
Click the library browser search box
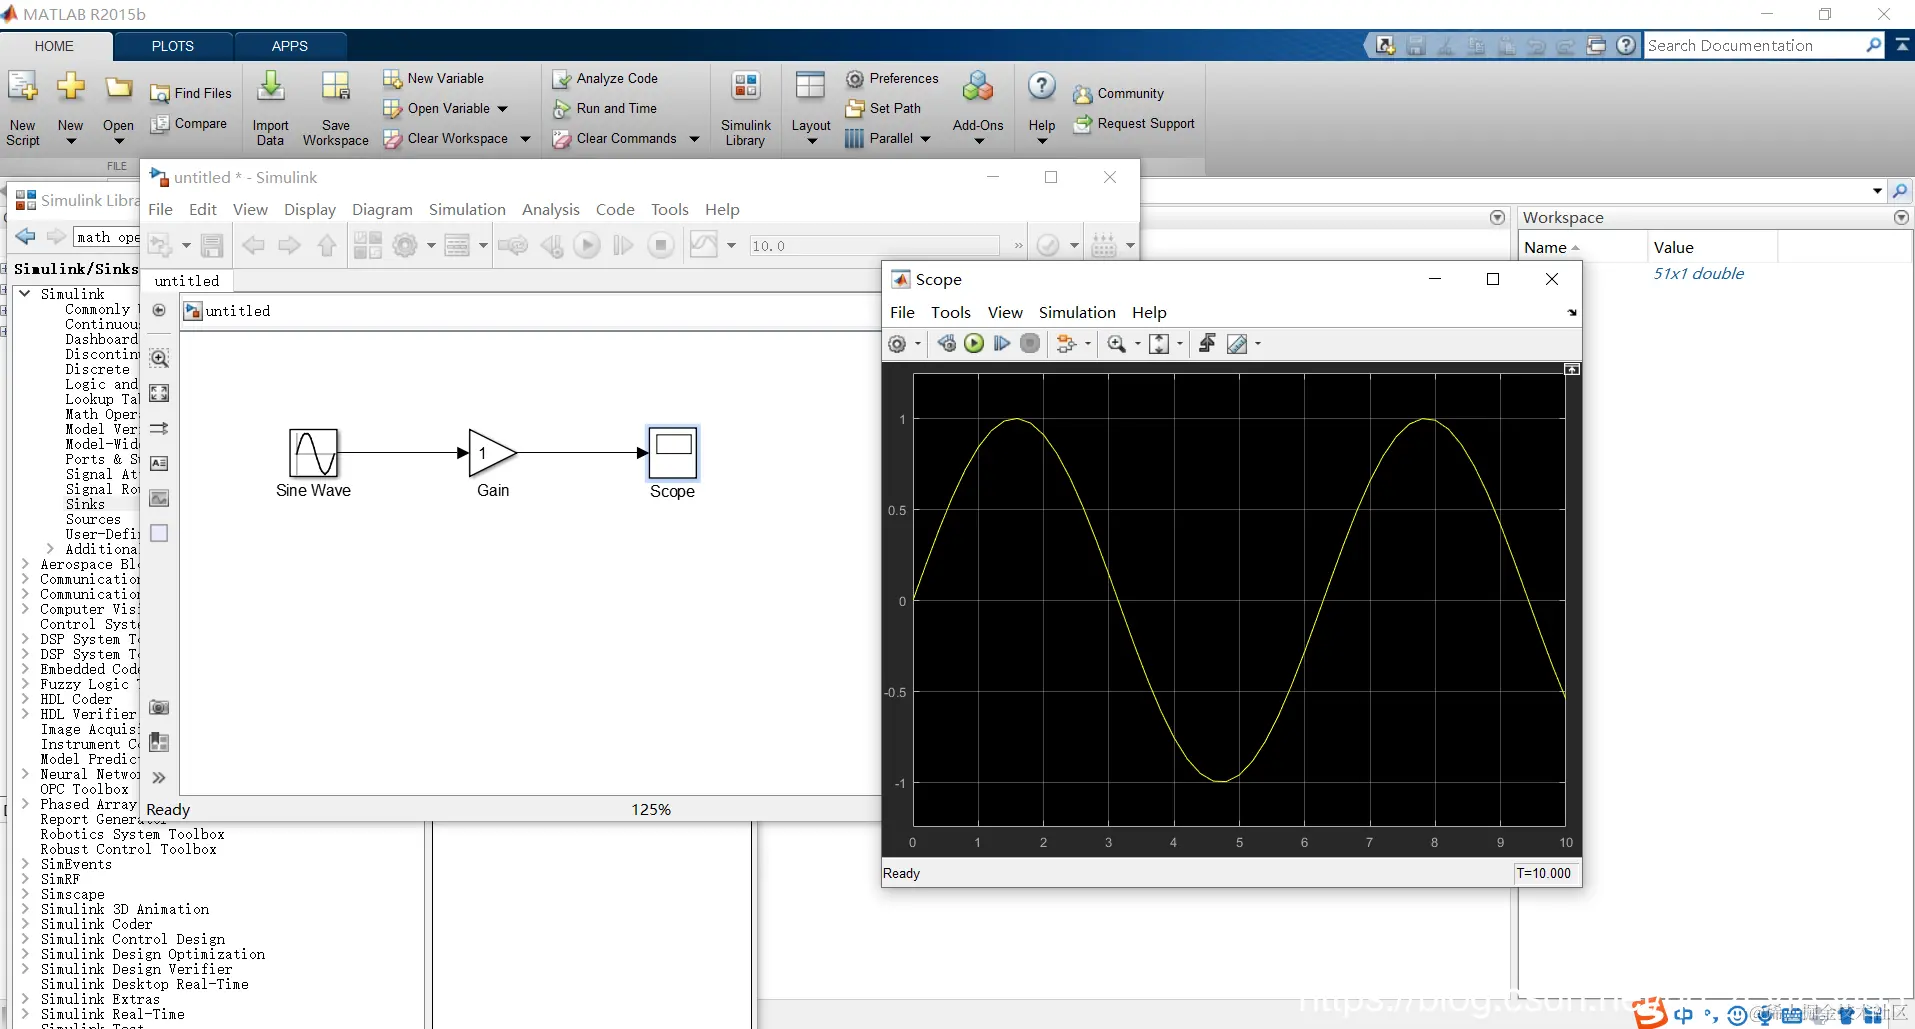click(x=107, y=237)
